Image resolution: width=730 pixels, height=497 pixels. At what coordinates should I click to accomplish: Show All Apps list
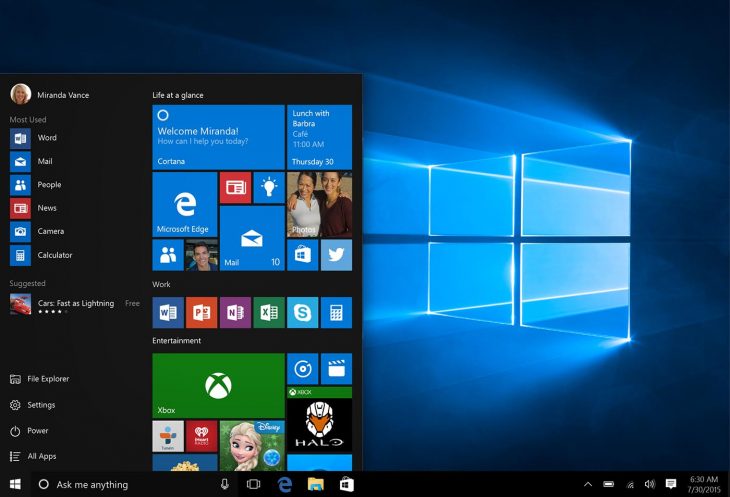pyautogui.click(x=33, y=457)
